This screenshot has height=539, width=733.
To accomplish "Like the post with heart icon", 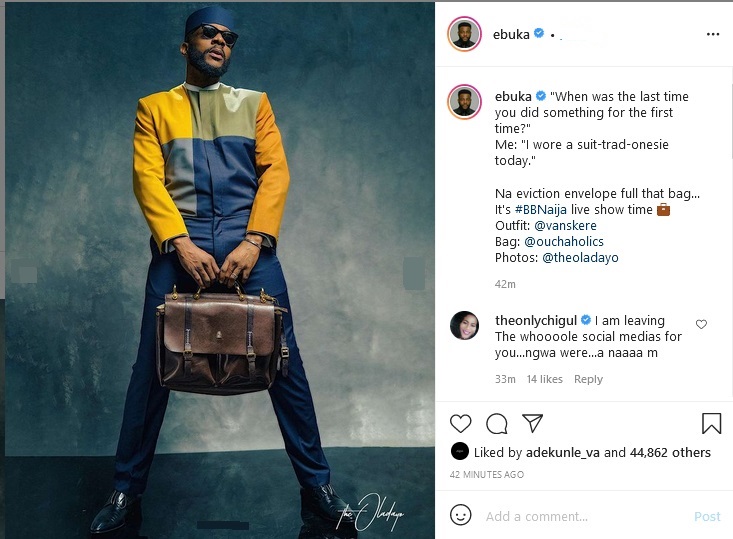I will tap(460, 424).
